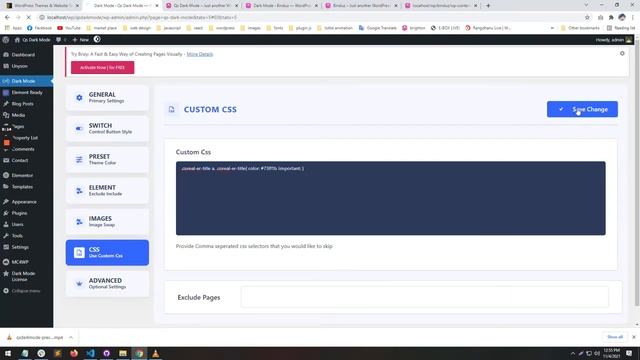Open Windows Start menu
The height and width of the screenshot is (360, 640).
8,353
